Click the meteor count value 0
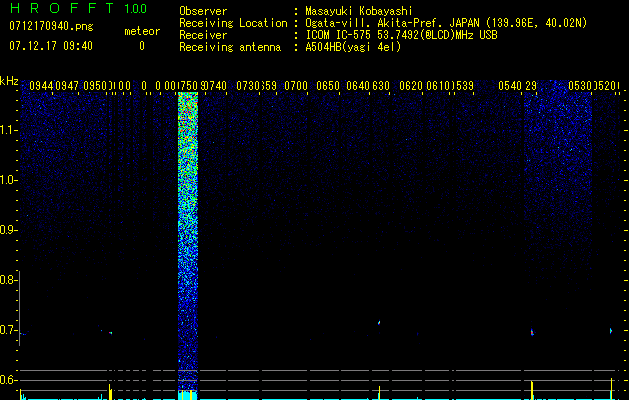Image resolution: width=629 pixels, height=400 pixels. pyautogui.click(x=142, y=46)
